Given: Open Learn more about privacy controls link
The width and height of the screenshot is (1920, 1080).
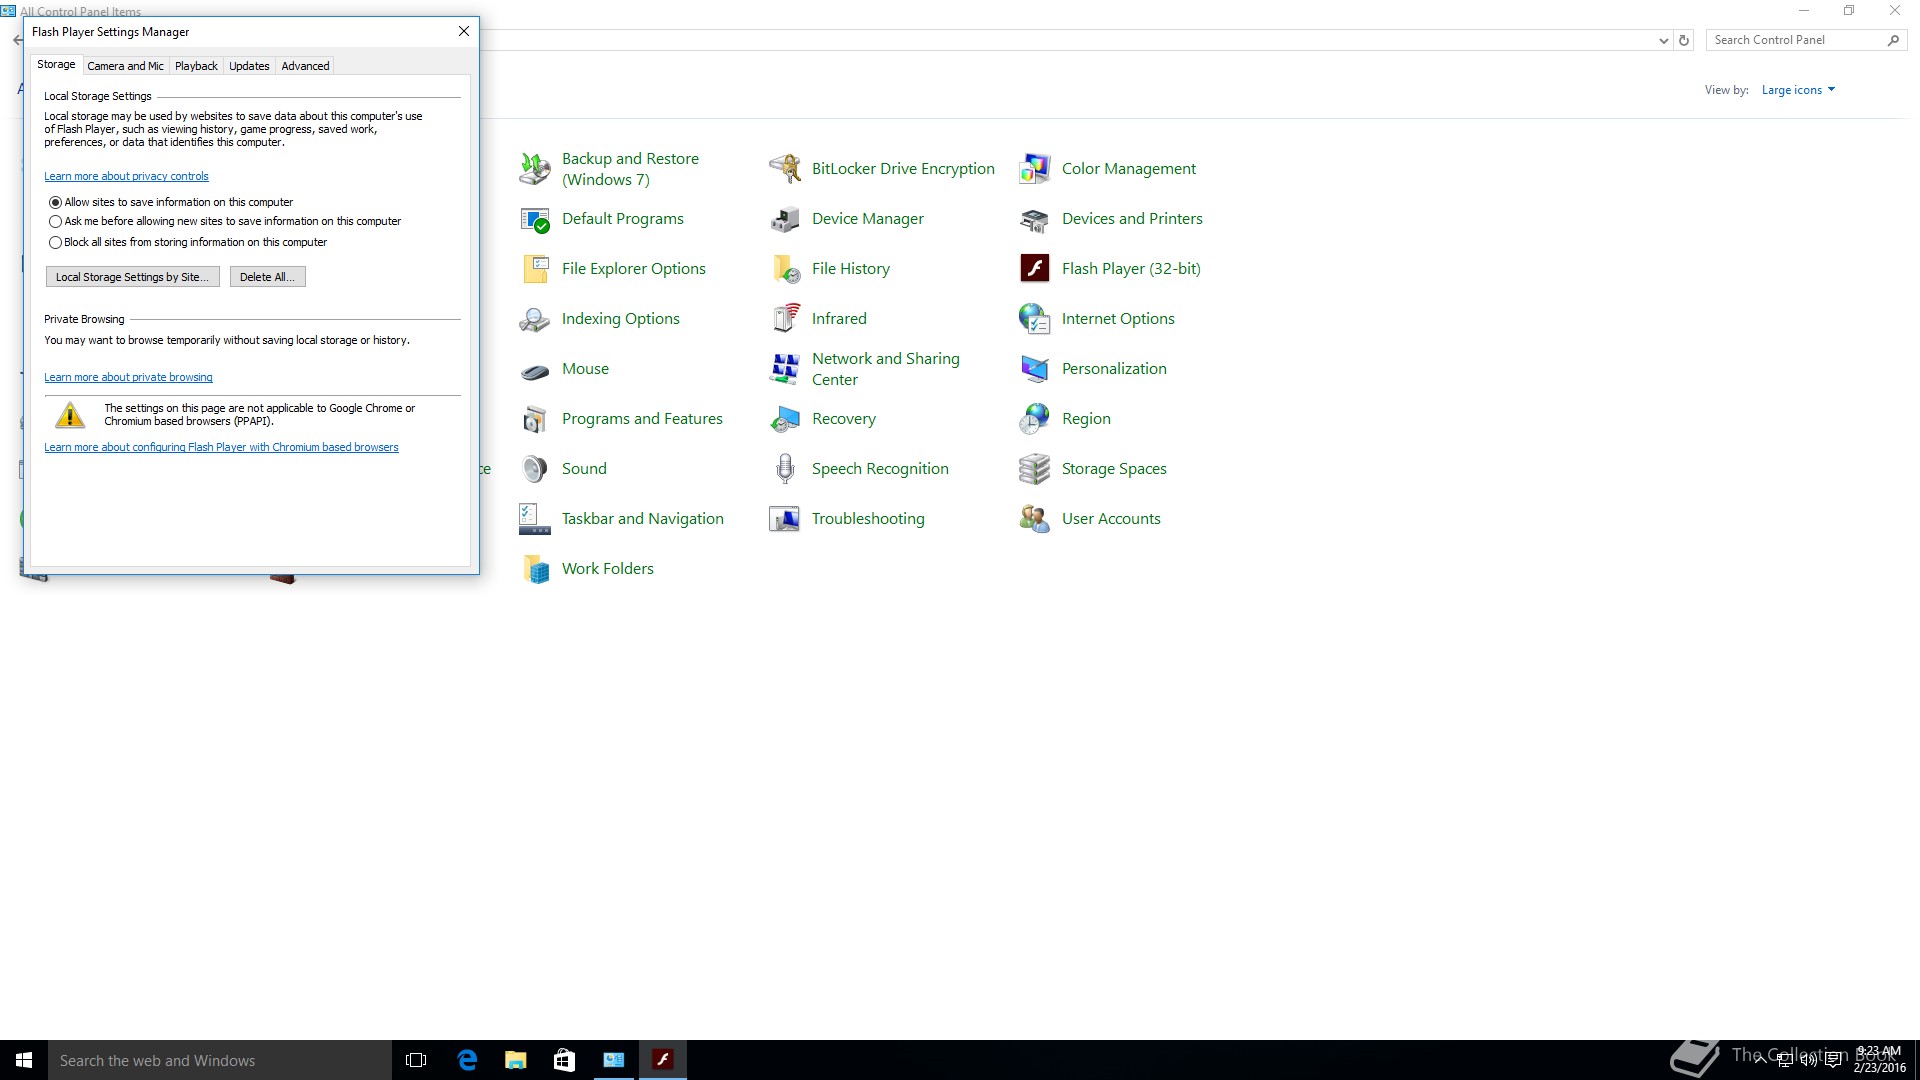Looking at the screenshot, I should click(126, 177).
